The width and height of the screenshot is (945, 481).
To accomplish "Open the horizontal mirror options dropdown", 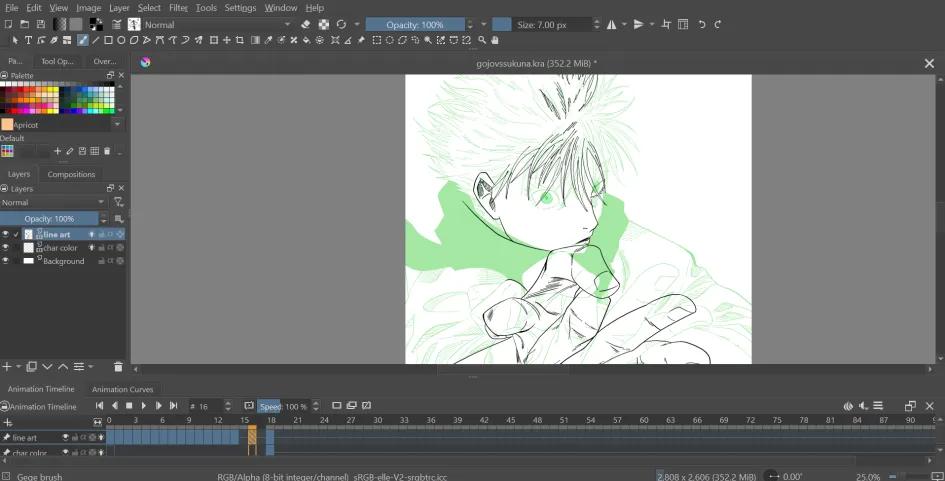I will [x=624, y=25].
